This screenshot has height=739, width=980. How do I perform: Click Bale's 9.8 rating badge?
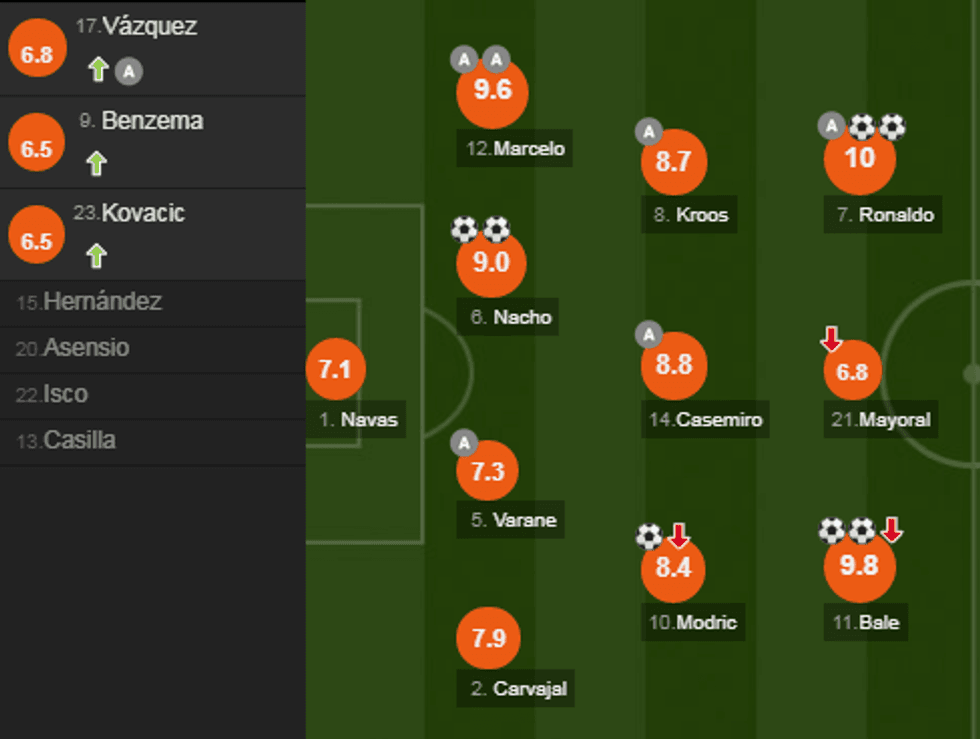[x=858, y=566]
